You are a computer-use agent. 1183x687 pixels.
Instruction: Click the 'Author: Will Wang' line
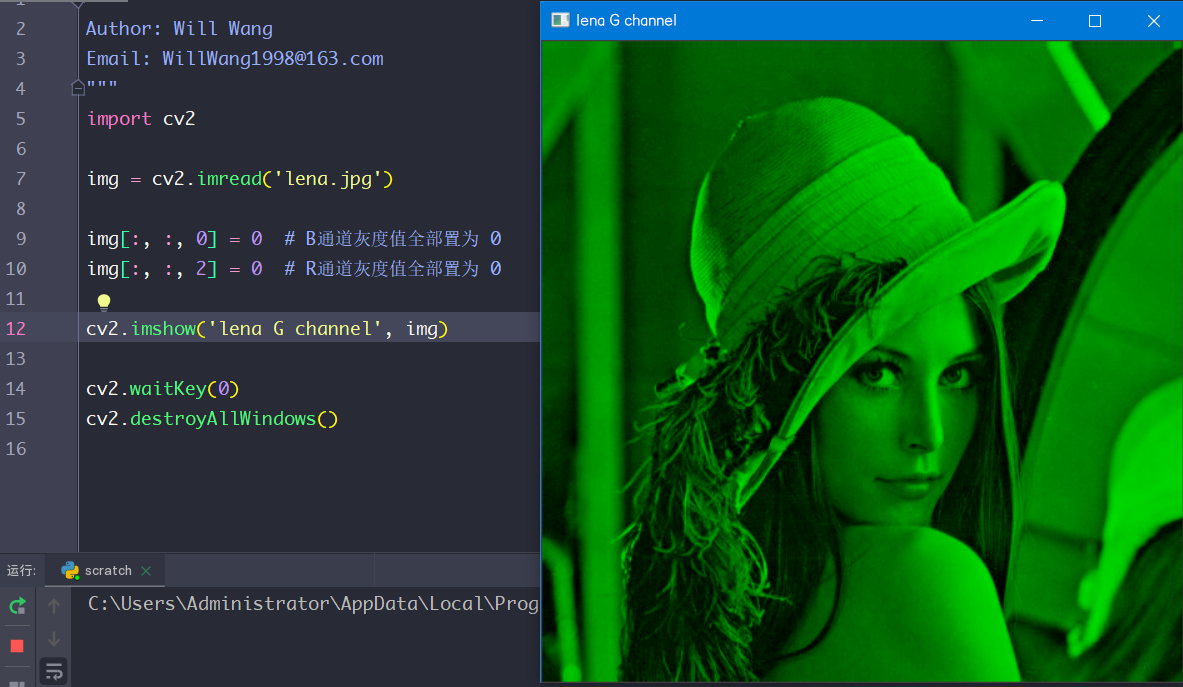[x=180, y=29]
